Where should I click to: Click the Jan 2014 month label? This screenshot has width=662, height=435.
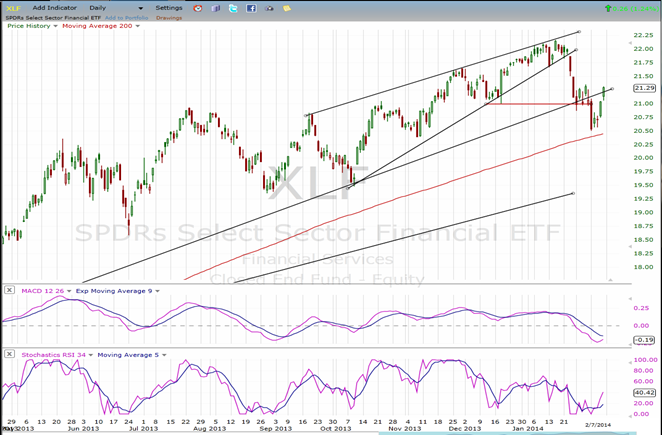(x=527, y=429)
